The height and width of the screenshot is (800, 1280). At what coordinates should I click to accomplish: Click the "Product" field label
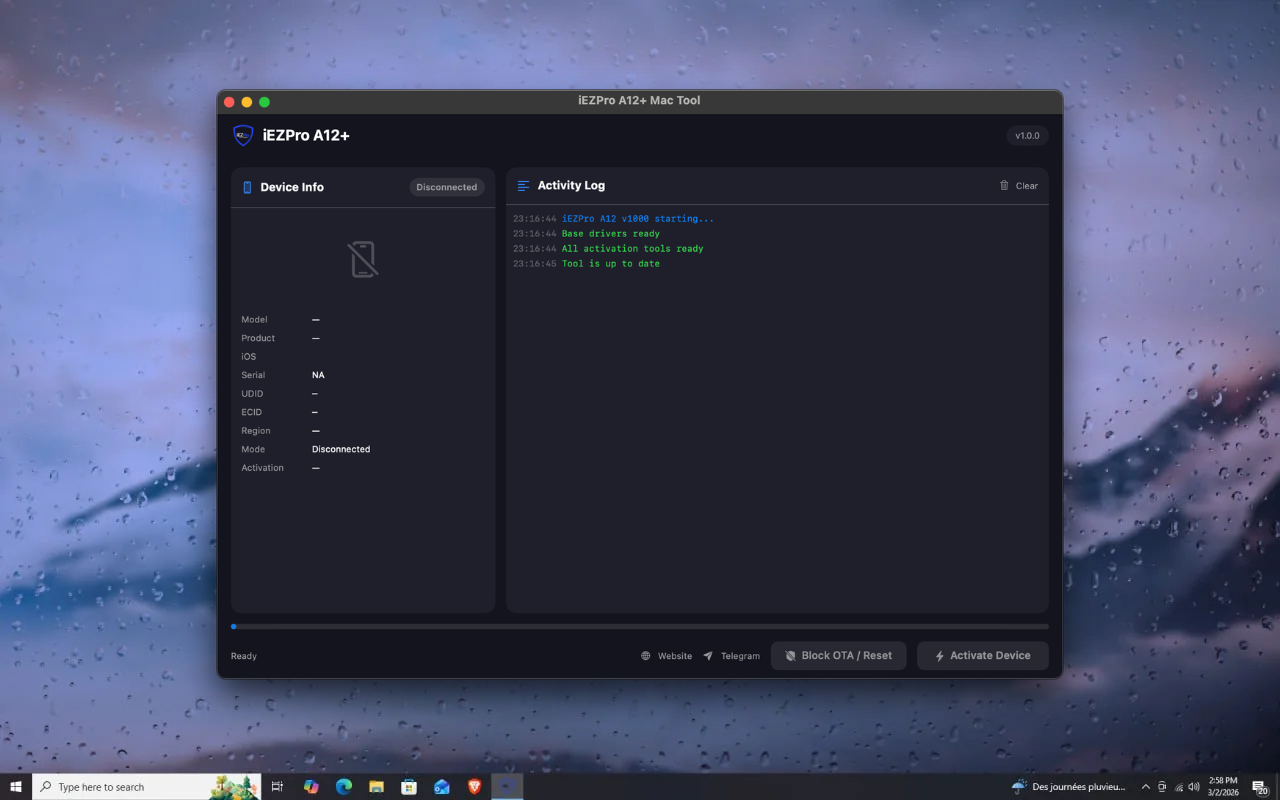(x=258, y=338)
